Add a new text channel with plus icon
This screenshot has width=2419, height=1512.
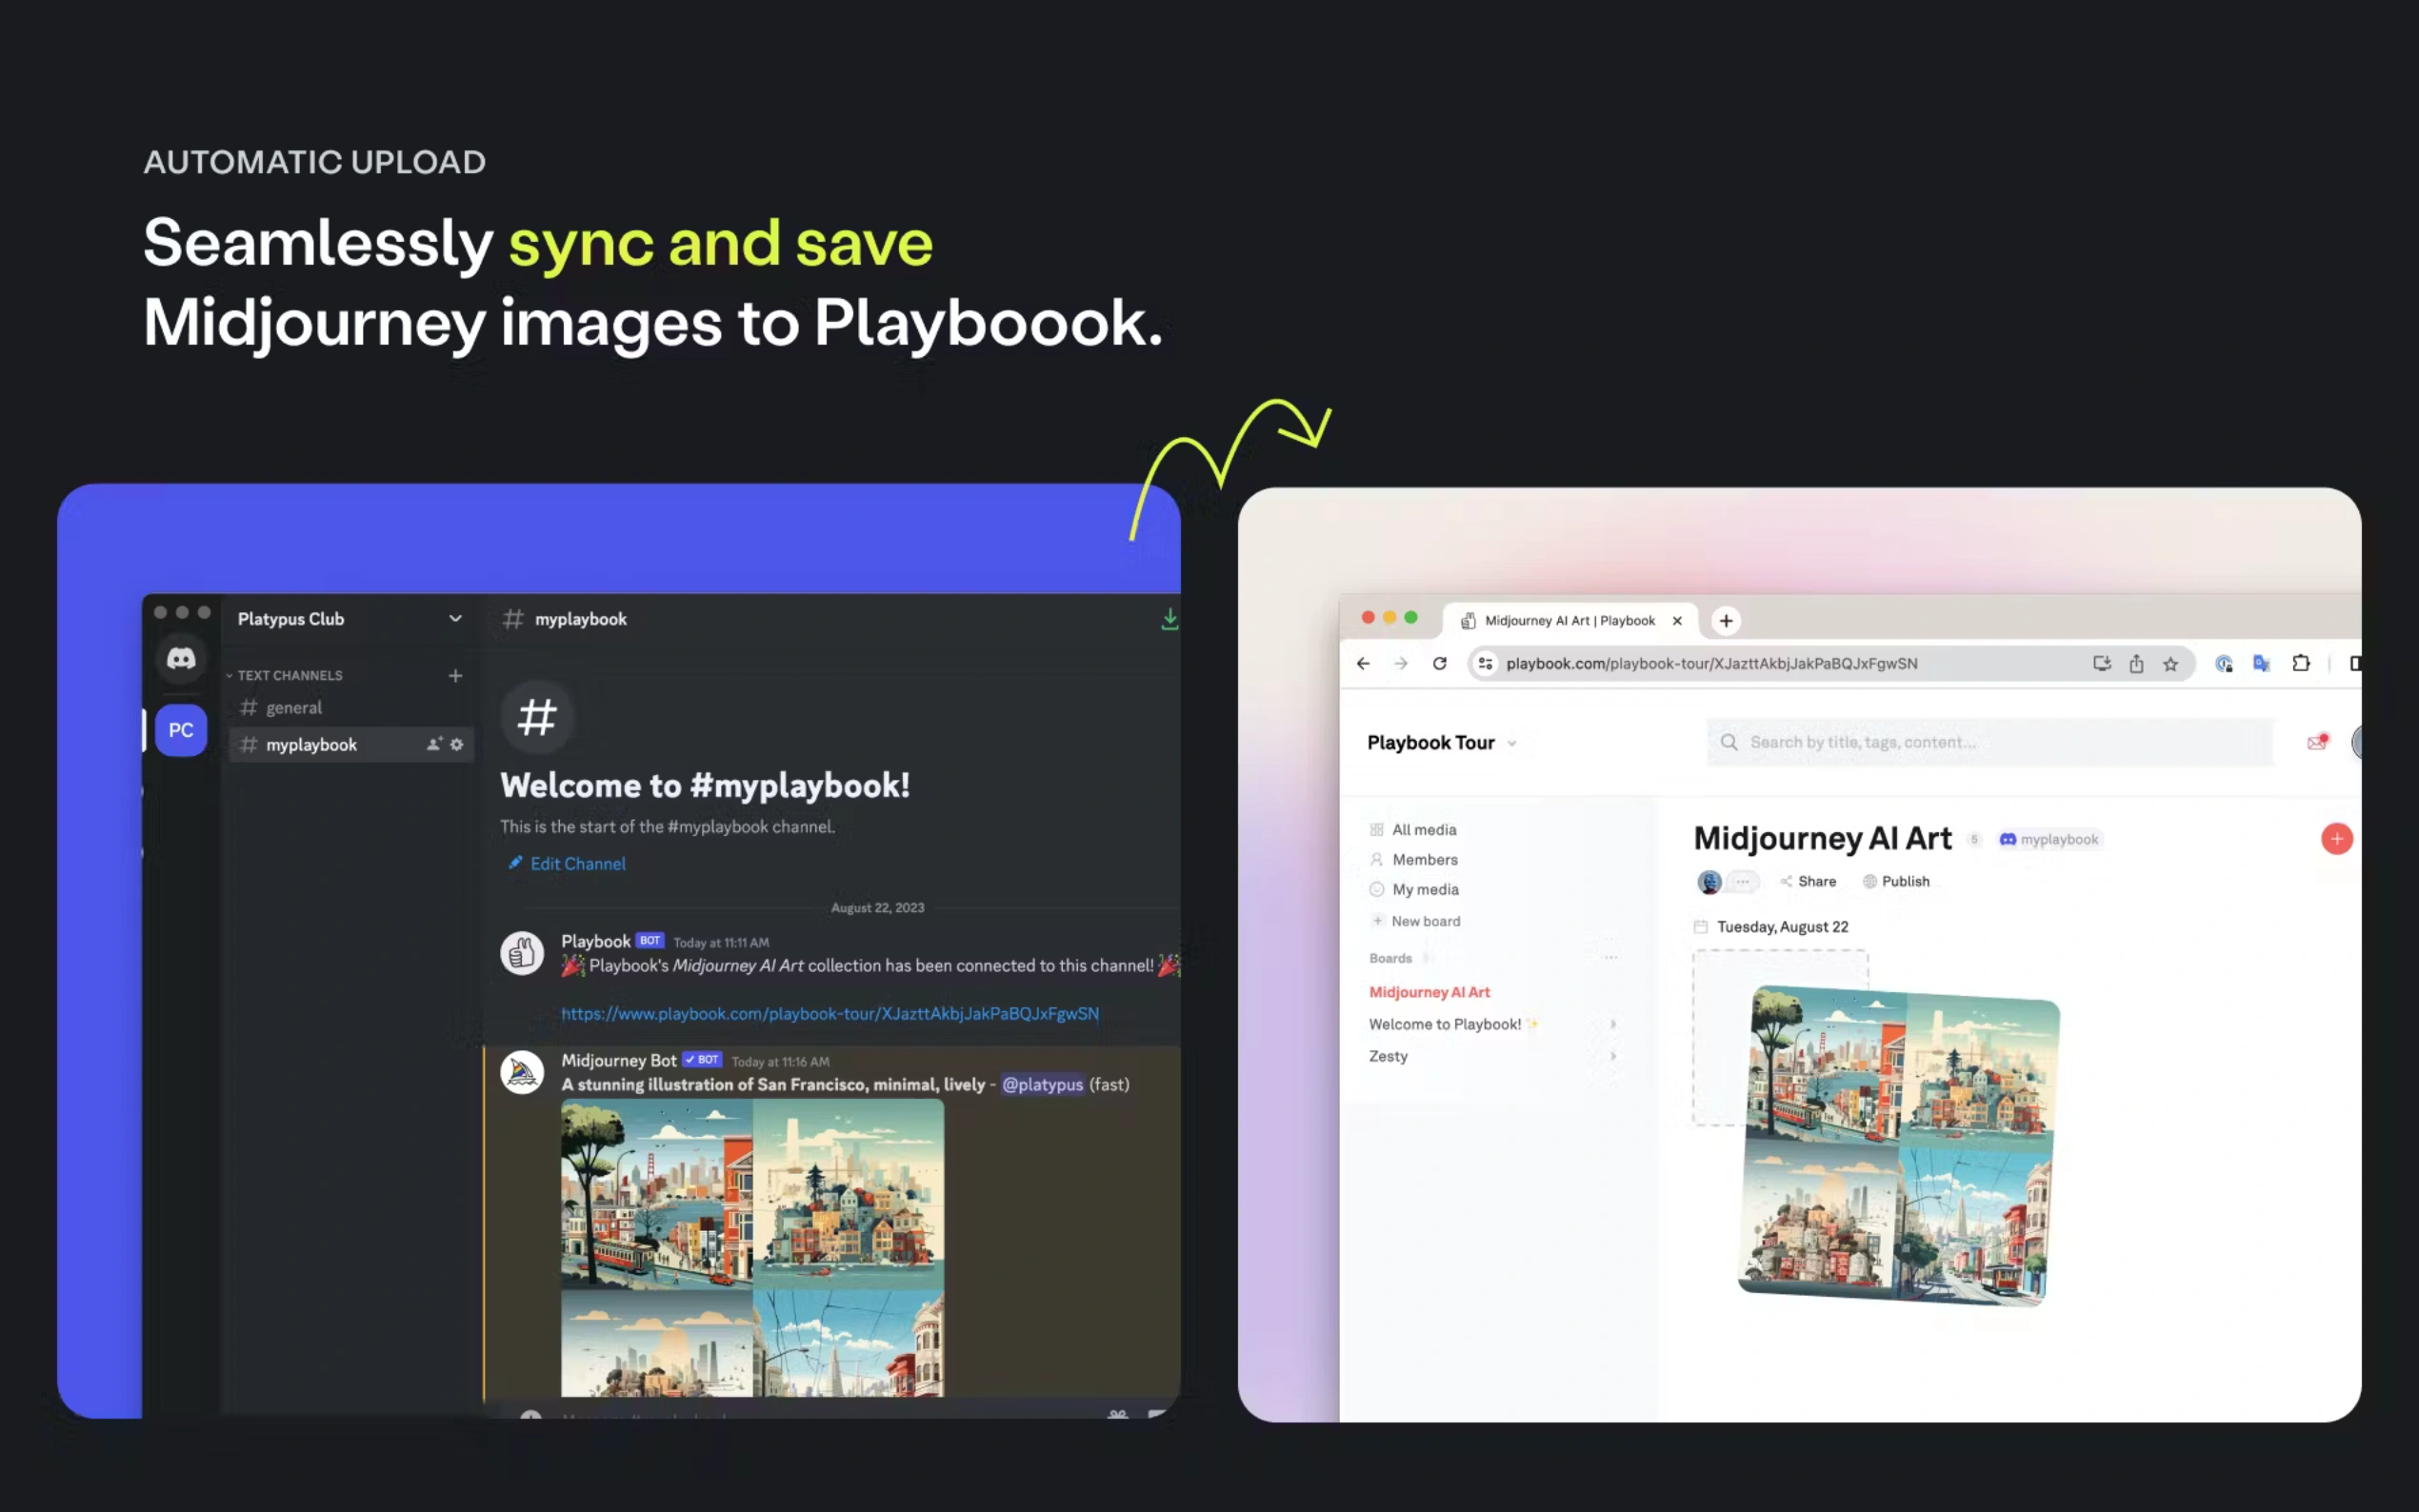coord(455,676)
